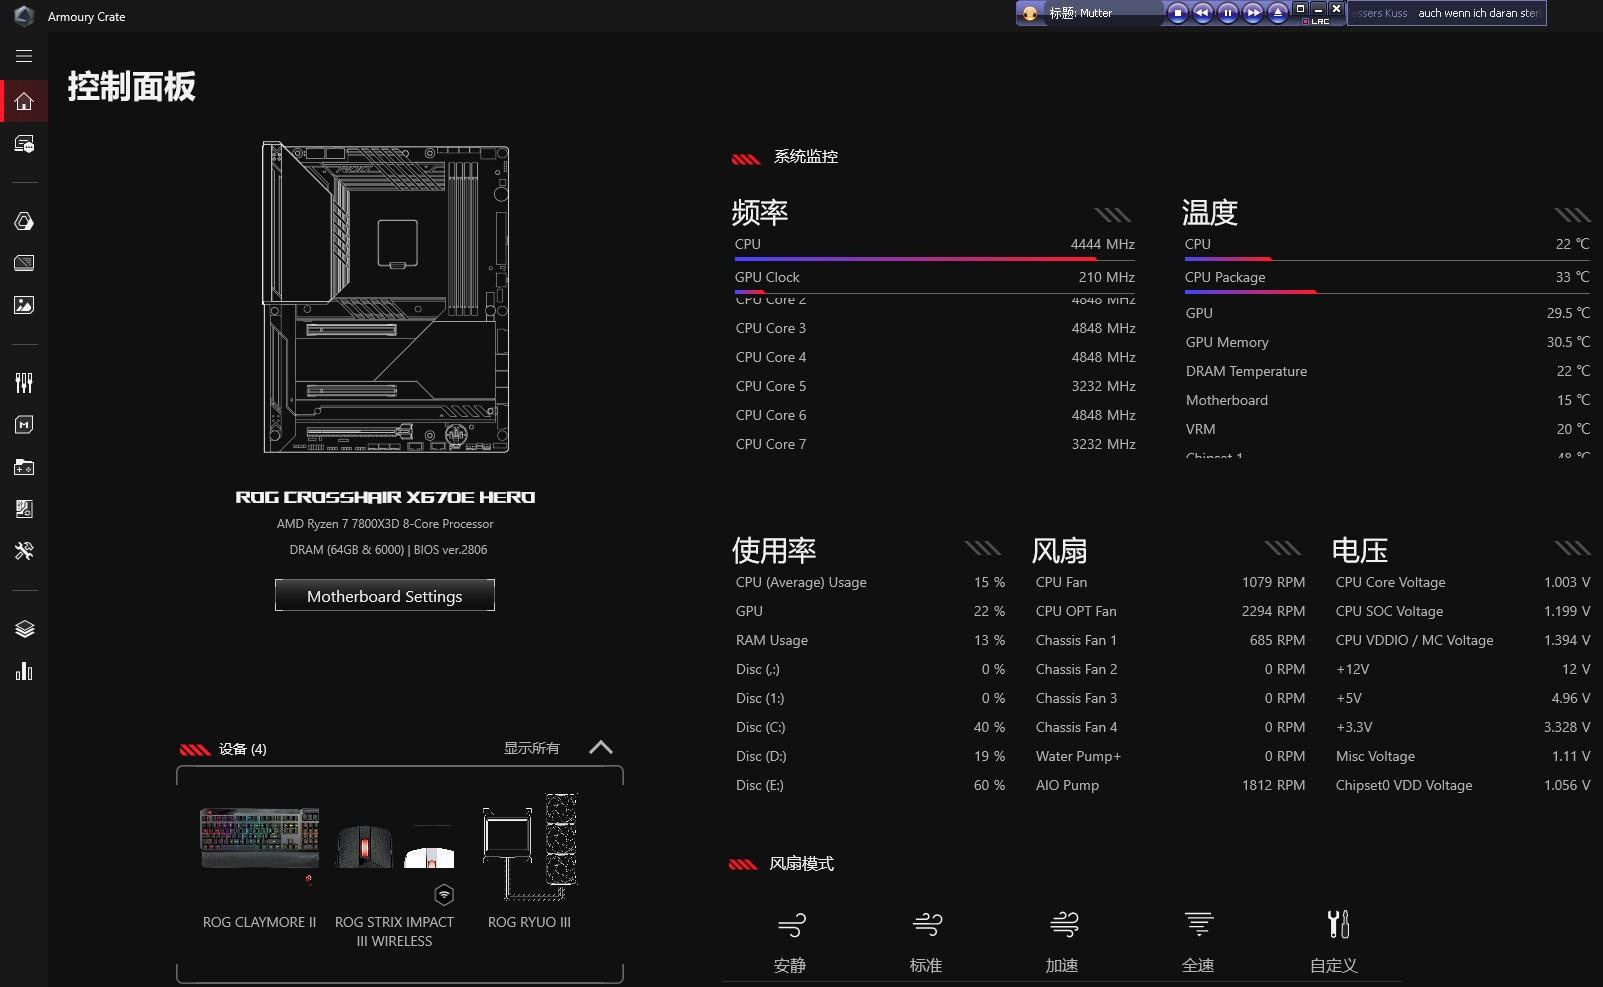Open the Devices sidebar icon
The width and height of the screenshot is (1603, 987).
24,144
